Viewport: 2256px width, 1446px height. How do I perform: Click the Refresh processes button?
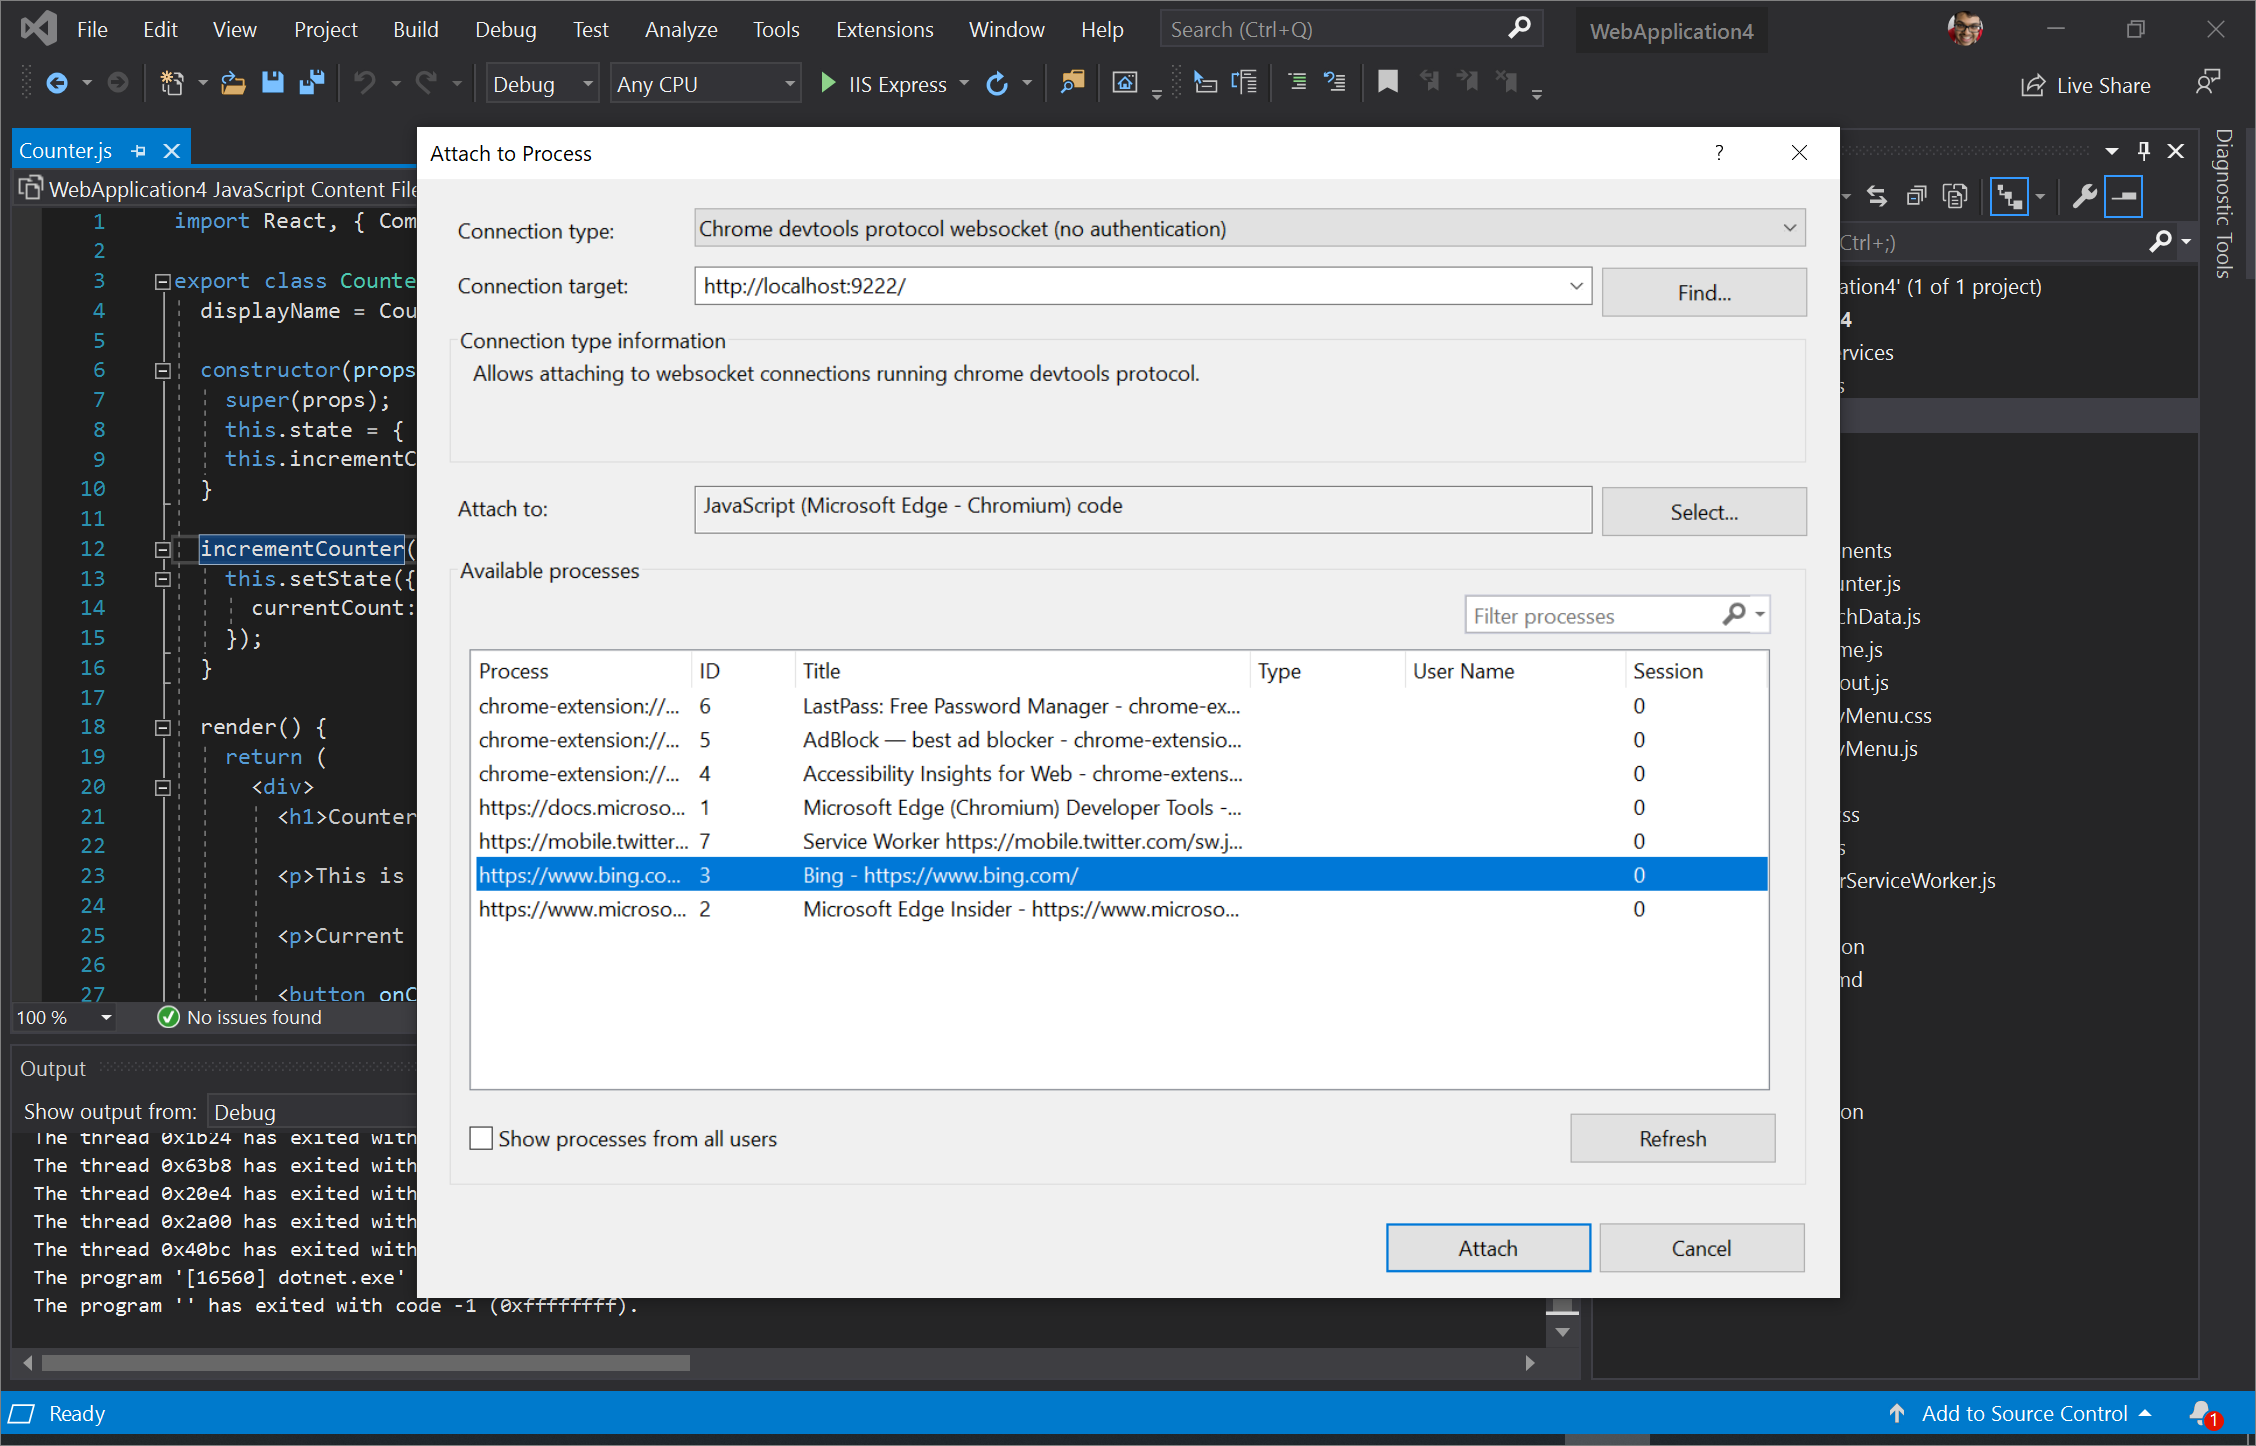[x=1672, y=1138]
